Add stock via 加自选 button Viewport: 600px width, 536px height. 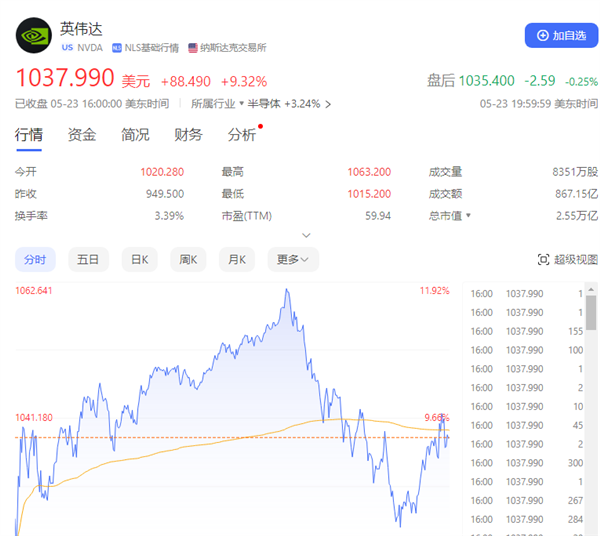[x=561, y=36]
